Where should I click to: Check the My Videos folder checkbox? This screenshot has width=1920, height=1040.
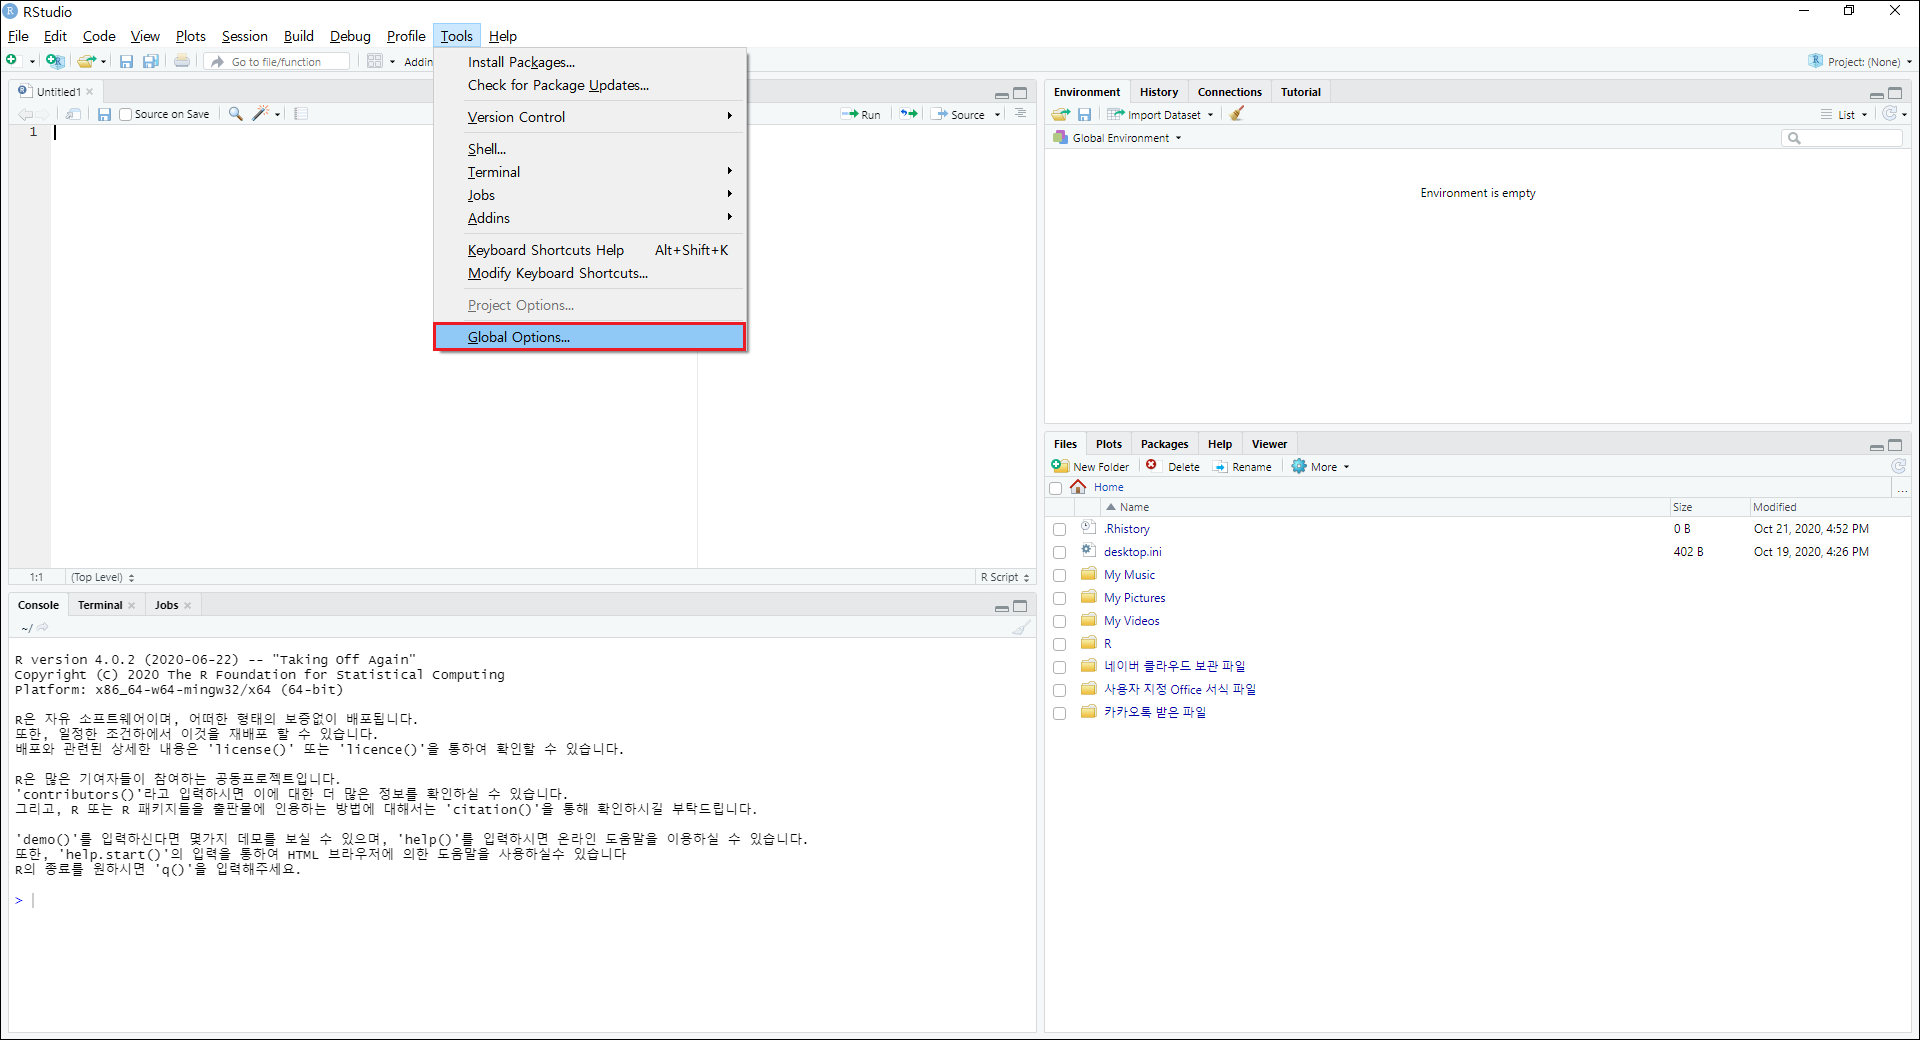click(x=1059, y=621)
